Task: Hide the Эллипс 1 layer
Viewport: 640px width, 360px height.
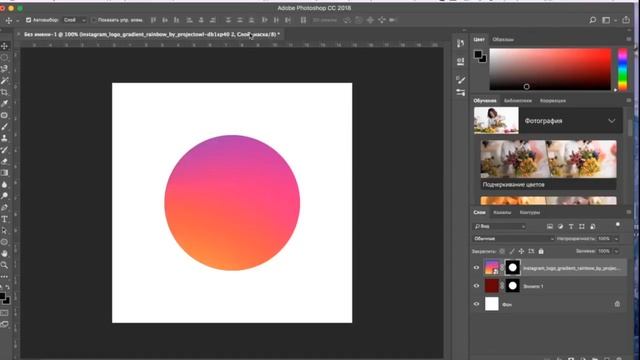Action: 476,286
